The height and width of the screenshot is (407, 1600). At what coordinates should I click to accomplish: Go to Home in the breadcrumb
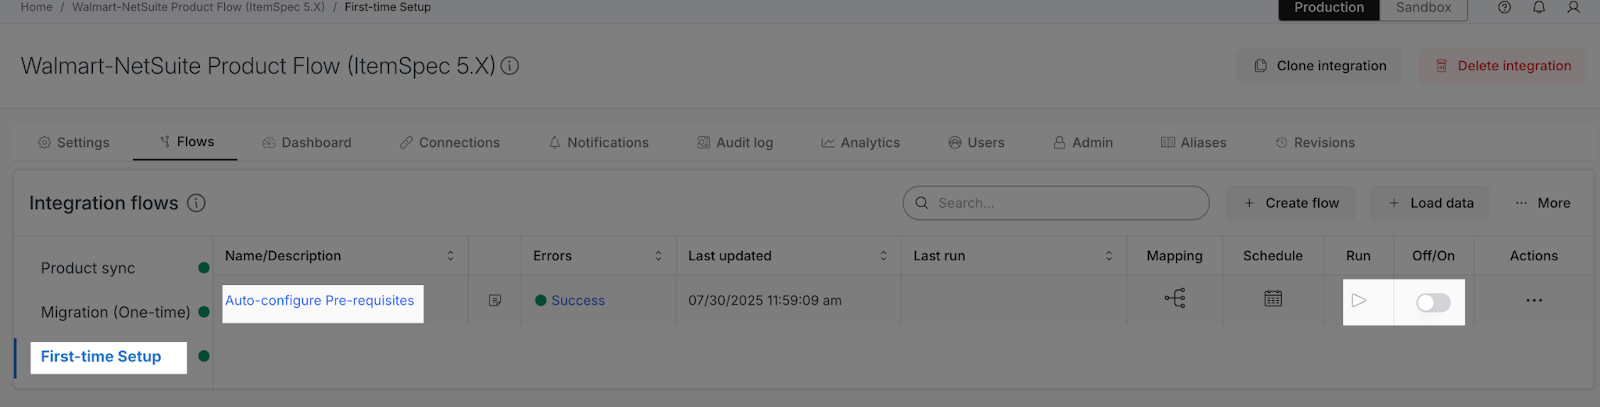37,7
